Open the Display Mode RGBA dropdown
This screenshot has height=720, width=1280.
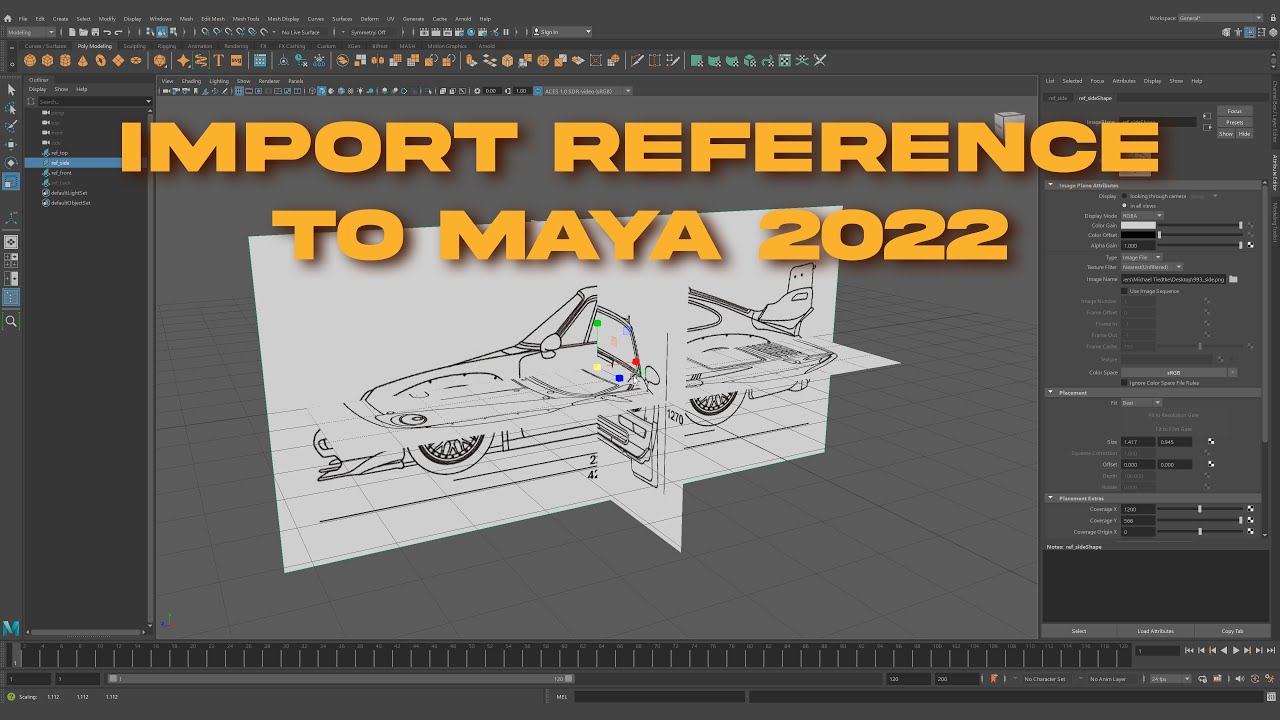tap(1142, 216)
